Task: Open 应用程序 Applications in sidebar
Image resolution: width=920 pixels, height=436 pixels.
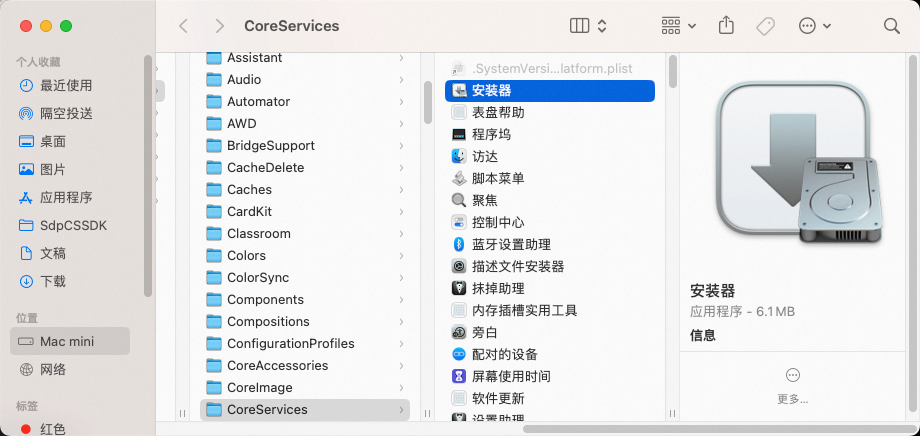Action: 66,197
